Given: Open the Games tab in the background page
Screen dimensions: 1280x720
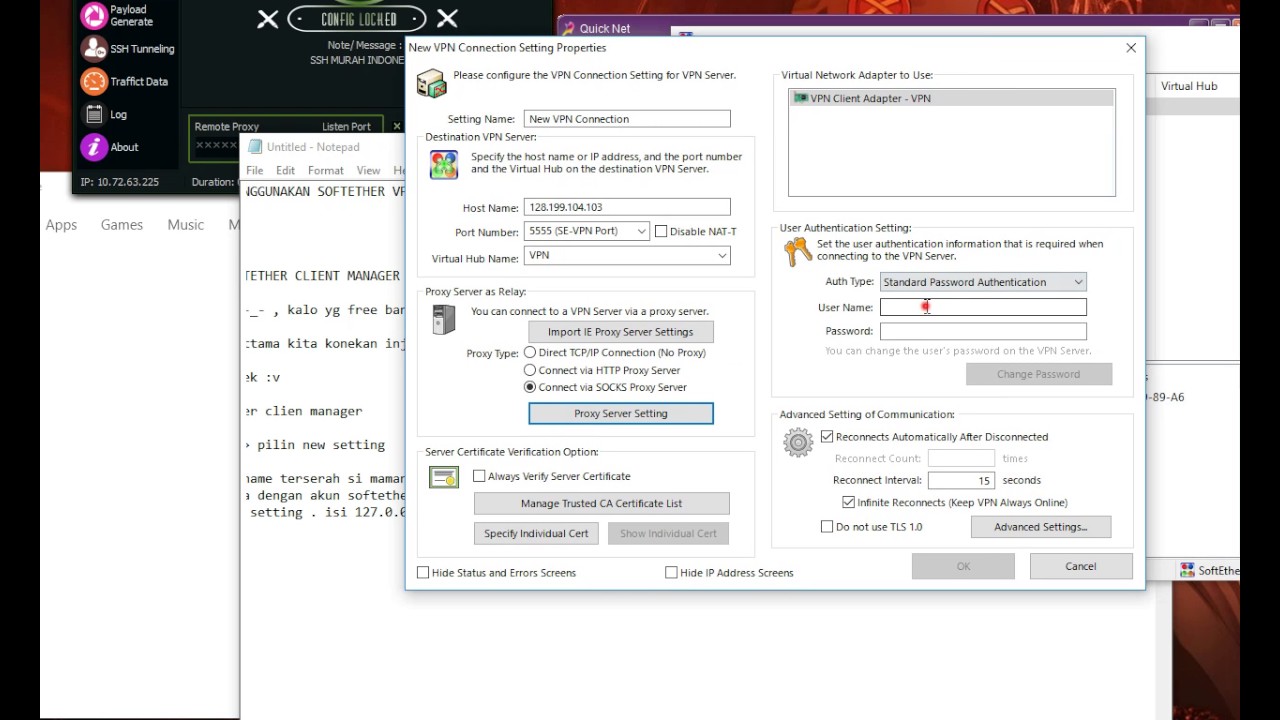Looking at the screenshot, I should 122,225.
